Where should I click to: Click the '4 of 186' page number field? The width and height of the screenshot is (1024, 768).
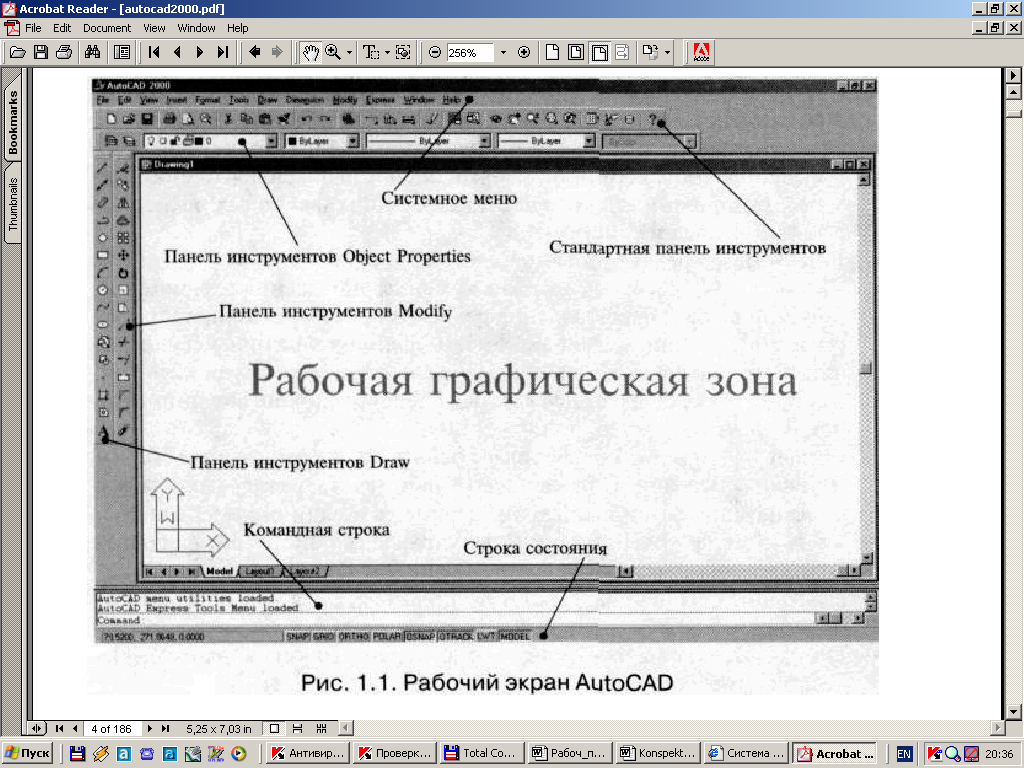pyautogui.click(x=112, y=729)
